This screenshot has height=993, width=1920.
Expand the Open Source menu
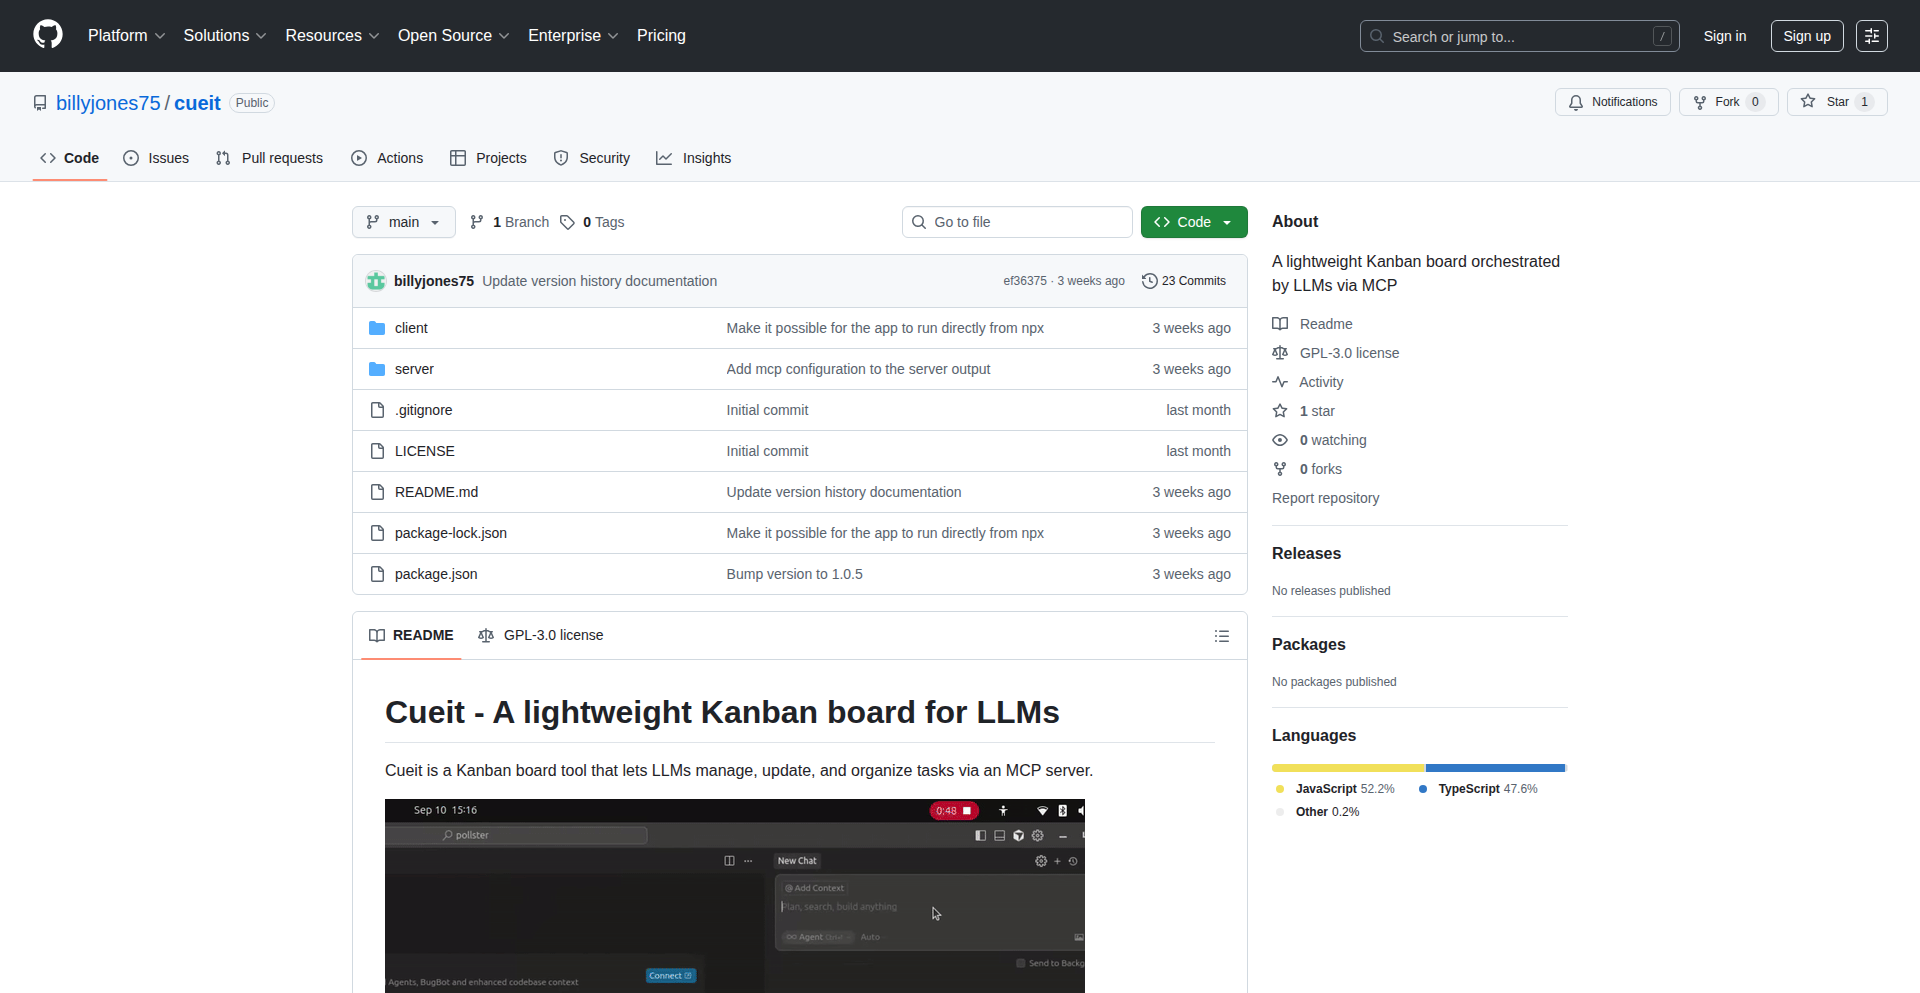(x=453, y=36)
